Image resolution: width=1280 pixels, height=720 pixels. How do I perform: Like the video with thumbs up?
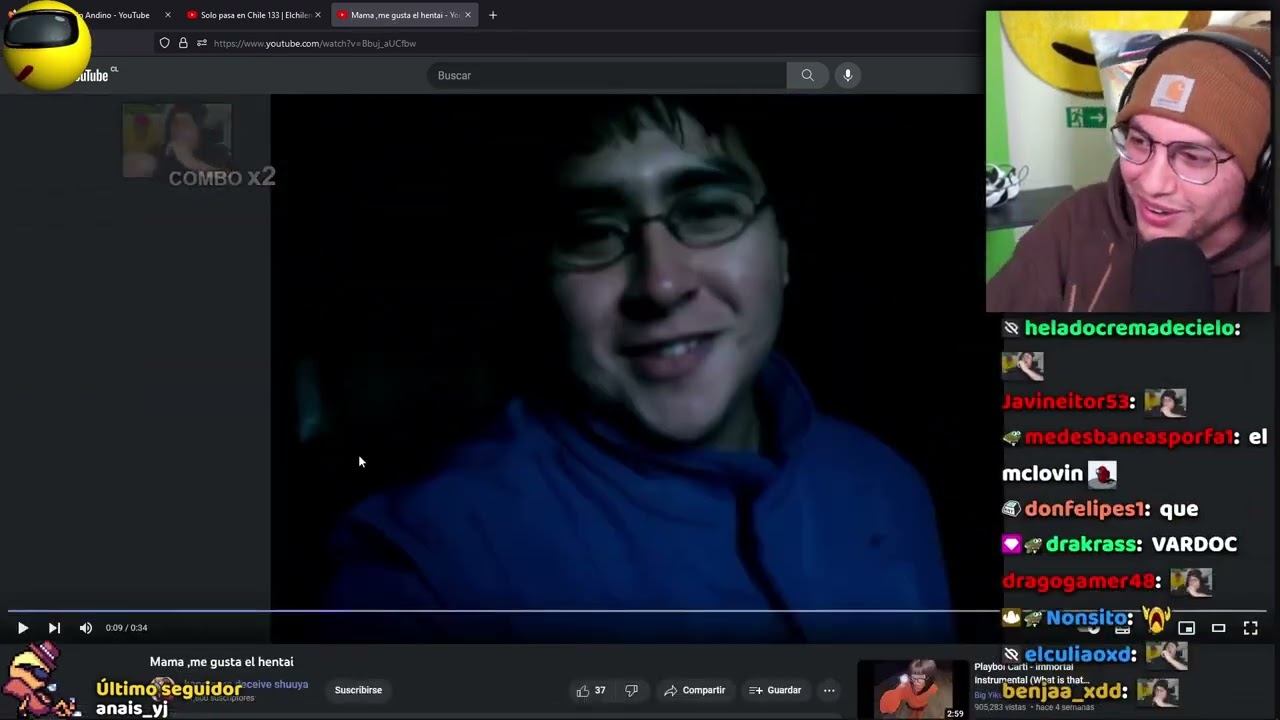pos(591,690)
